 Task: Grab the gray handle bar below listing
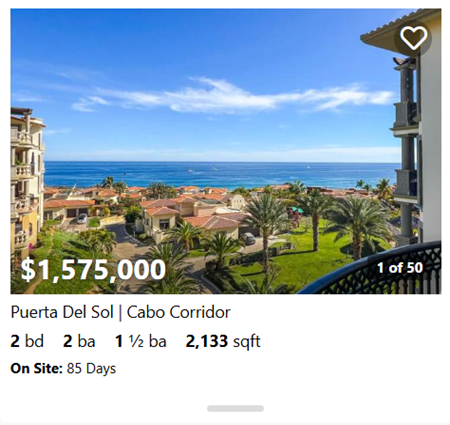coord(235,408)
